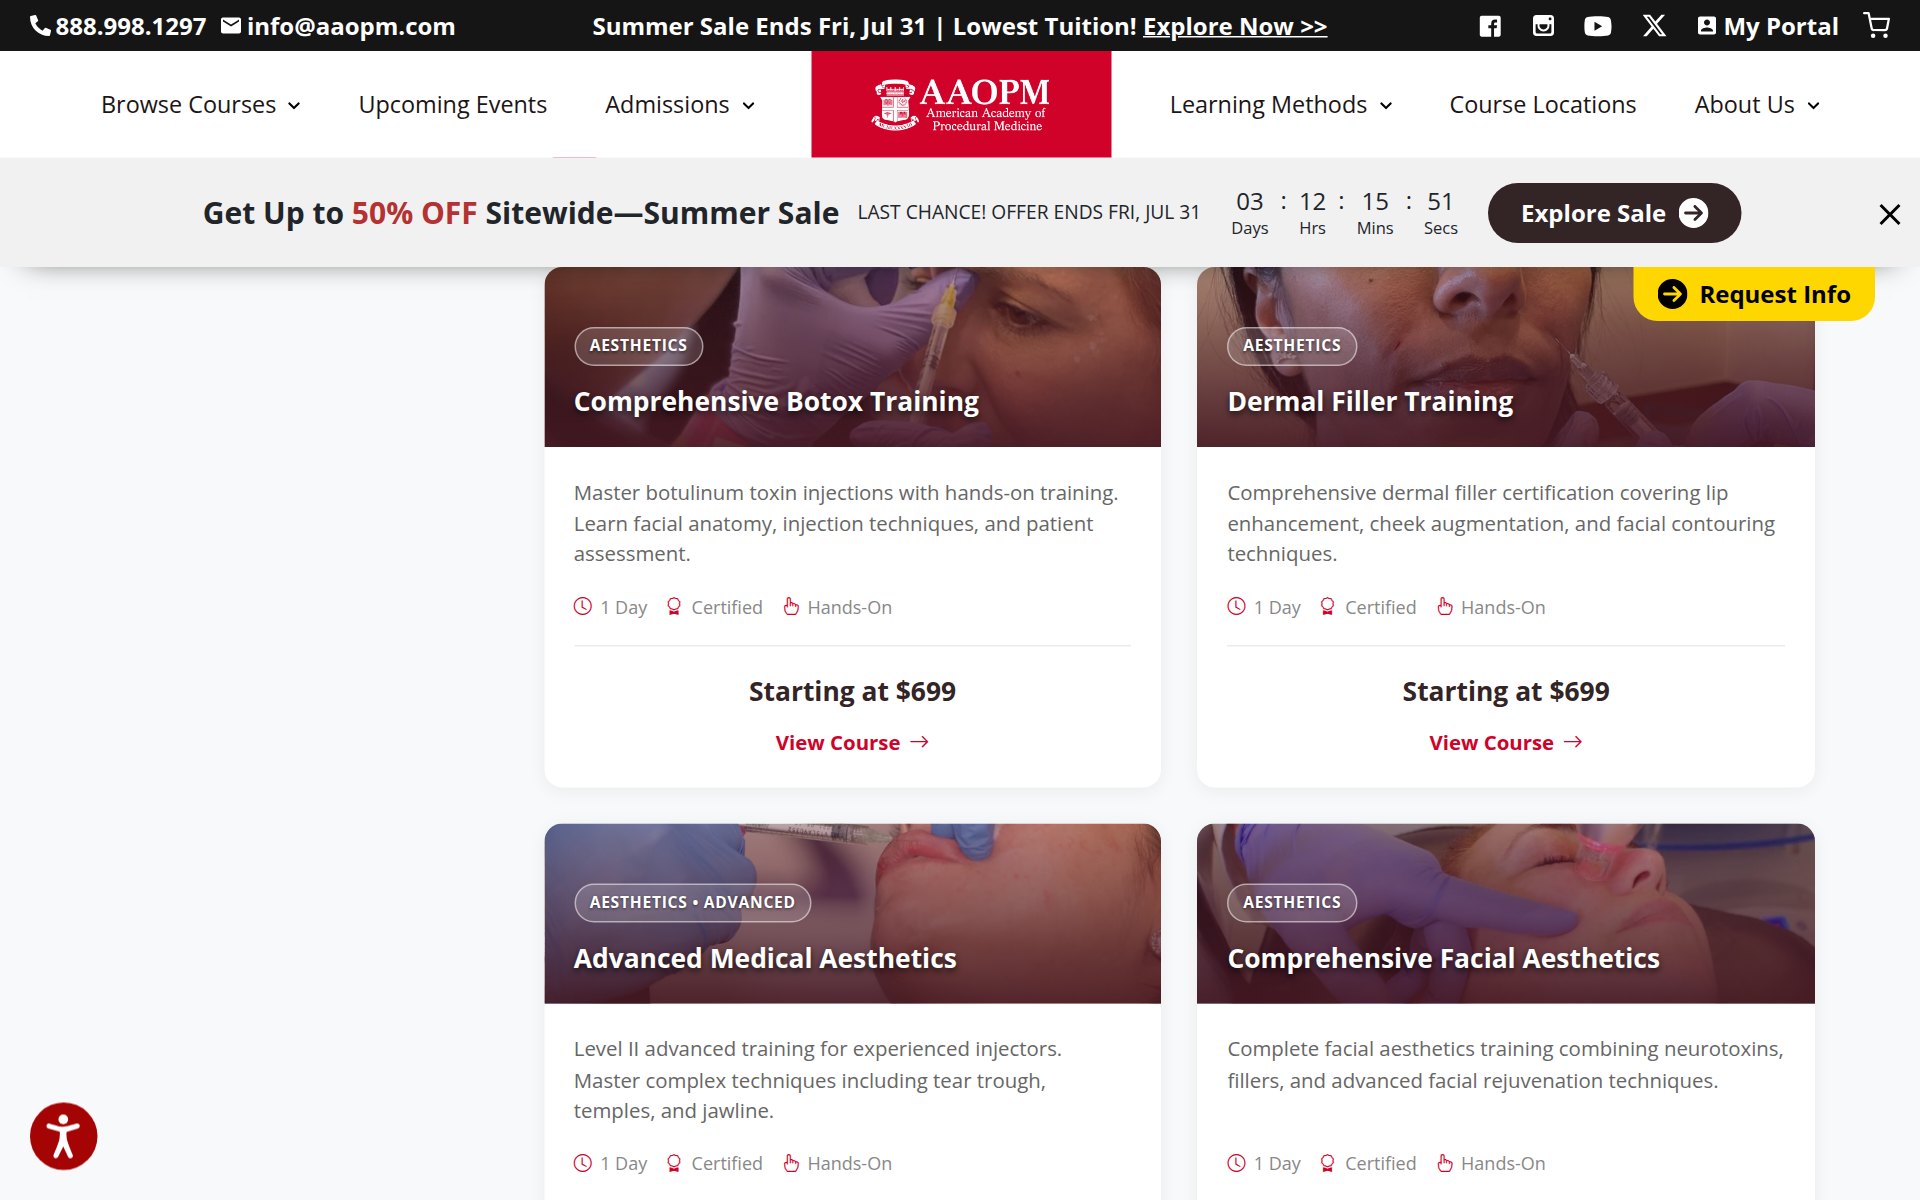Click the Comprehensive Facial Aesthetics title
This screenshot has width=1920, height=1200.
[1443, 958]
